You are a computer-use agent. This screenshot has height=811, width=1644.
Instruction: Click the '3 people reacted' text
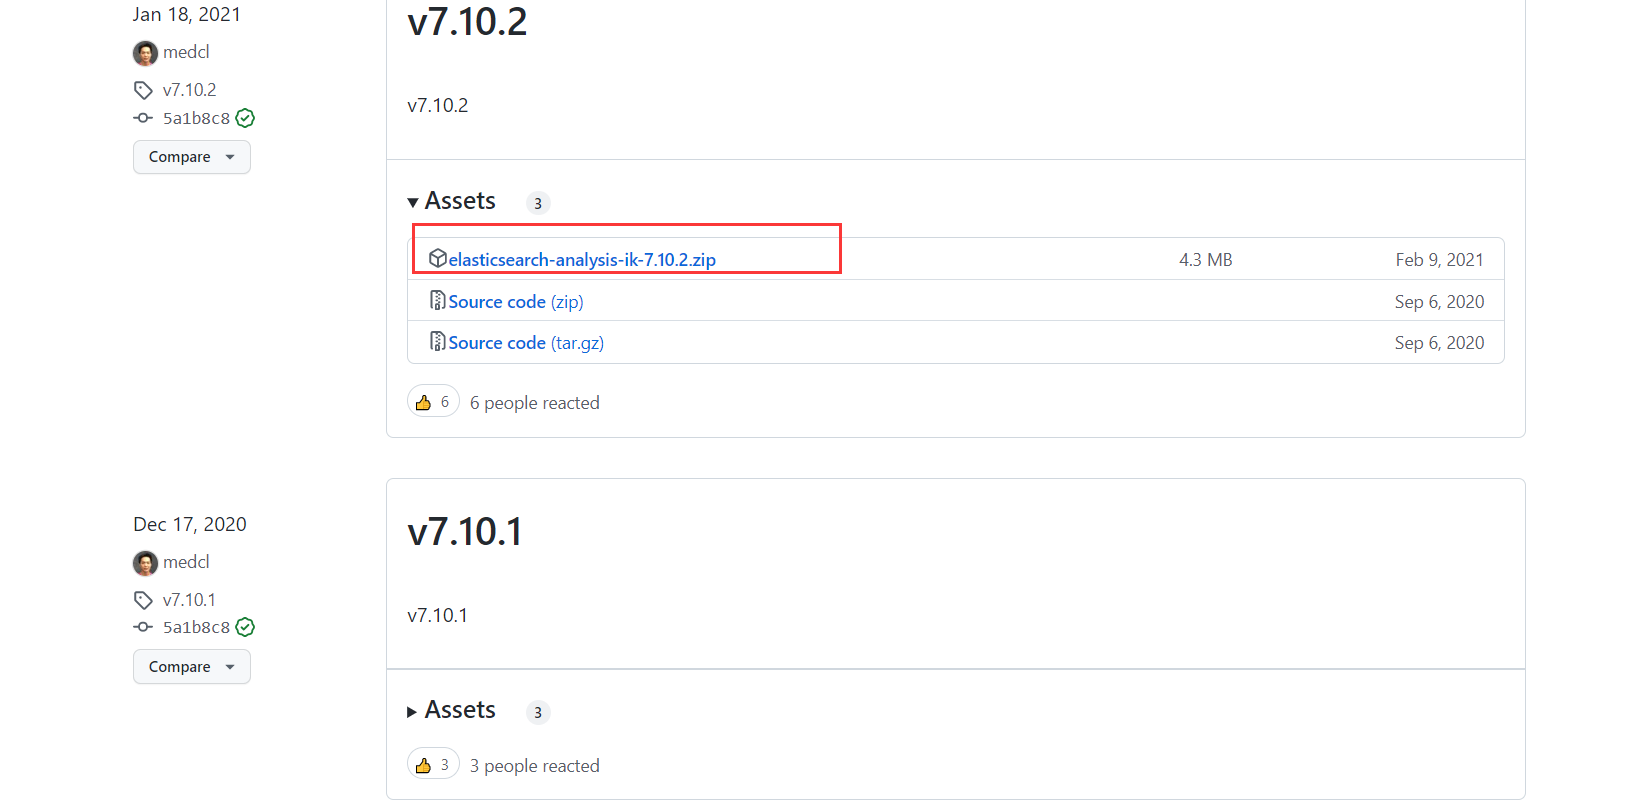tap(535, 766)
